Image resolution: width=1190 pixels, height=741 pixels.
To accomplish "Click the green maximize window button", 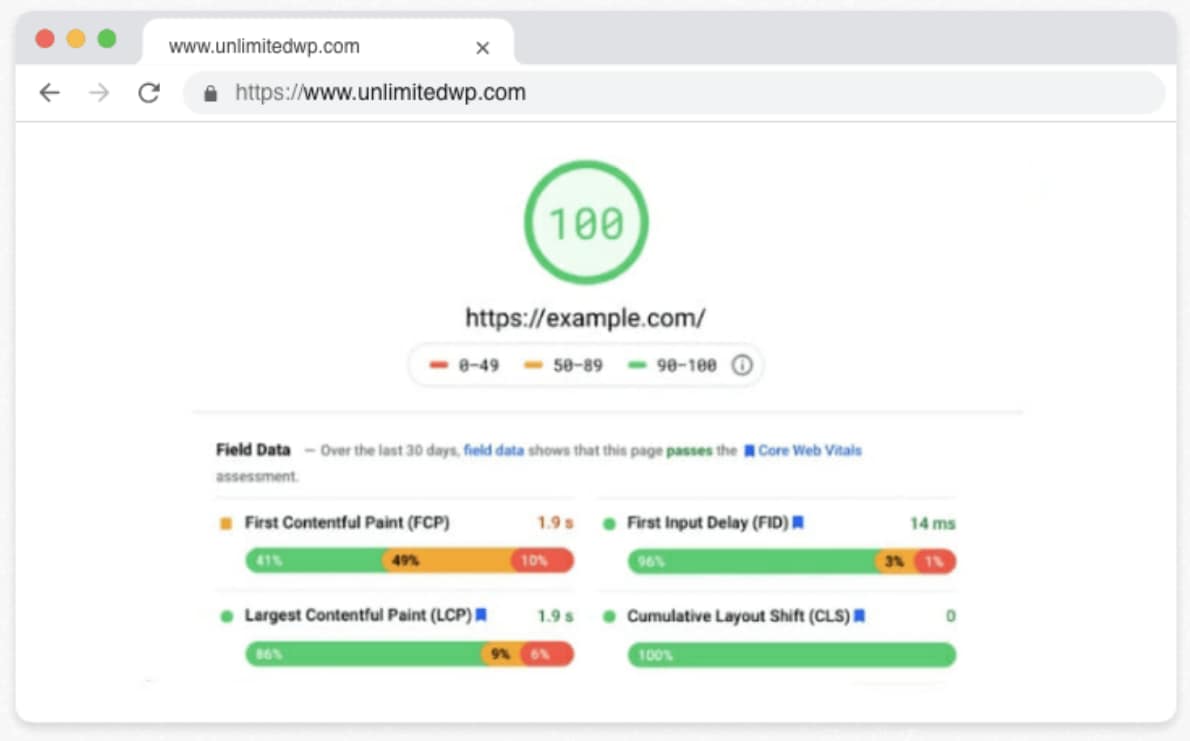I will 107,38.
